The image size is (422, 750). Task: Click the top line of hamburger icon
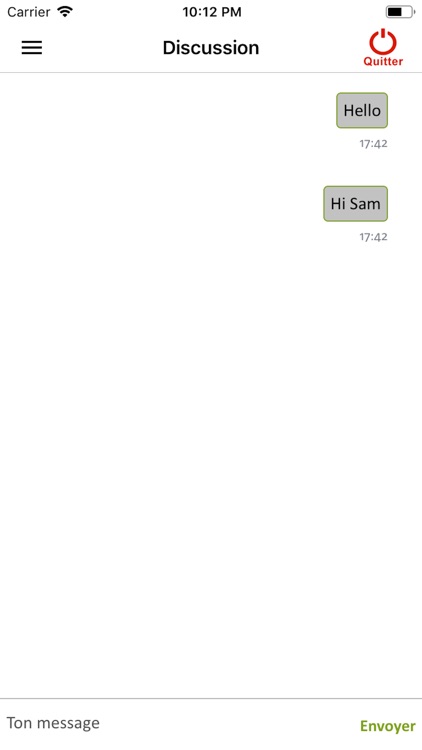32,42
